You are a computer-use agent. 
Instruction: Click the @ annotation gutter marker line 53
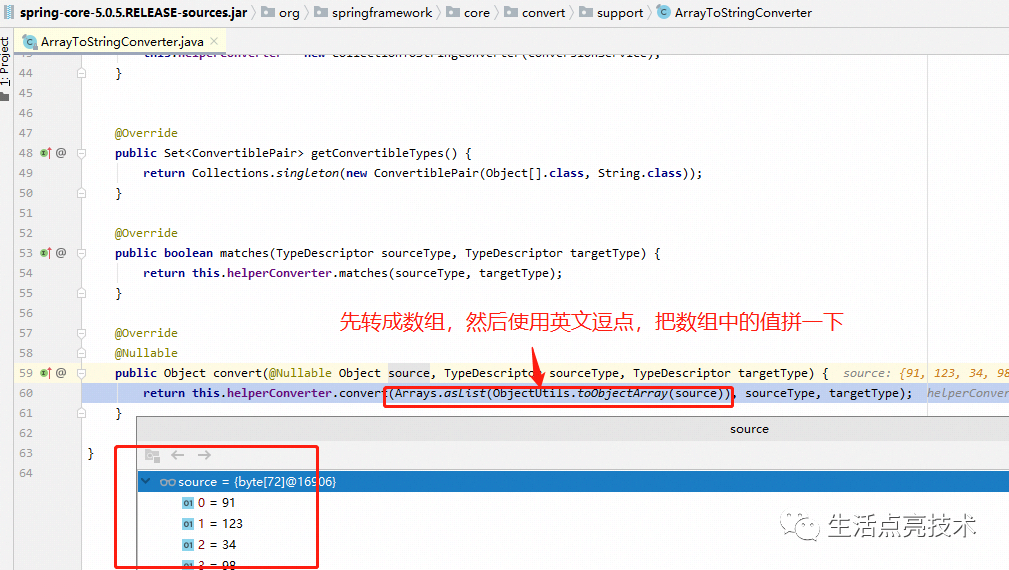pyautogui.click(x=61, y=253)
